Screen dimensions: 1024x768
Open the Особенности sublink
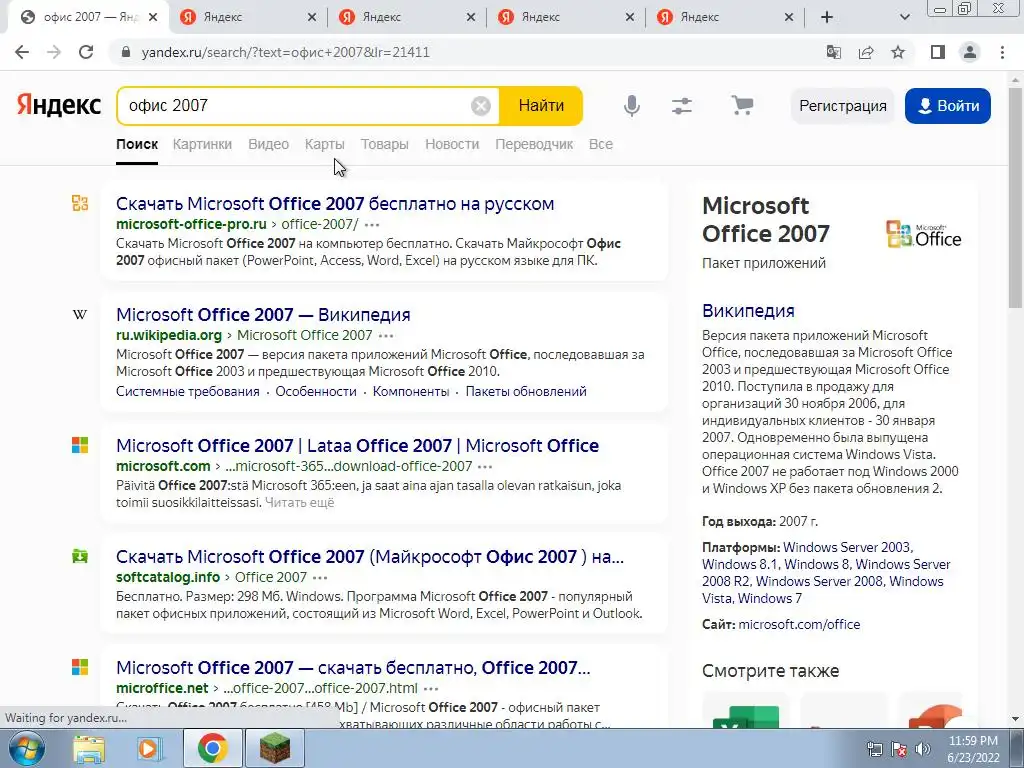tap(316, 392)
